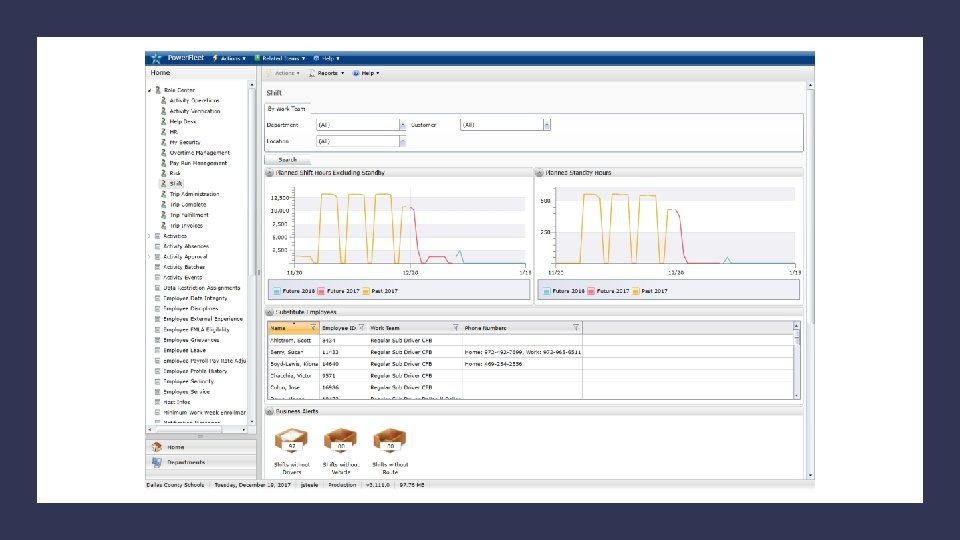Collapse the Planned Standby Hours panel
This screenshot has height=540, width=960.
click(x=540, y=173)
